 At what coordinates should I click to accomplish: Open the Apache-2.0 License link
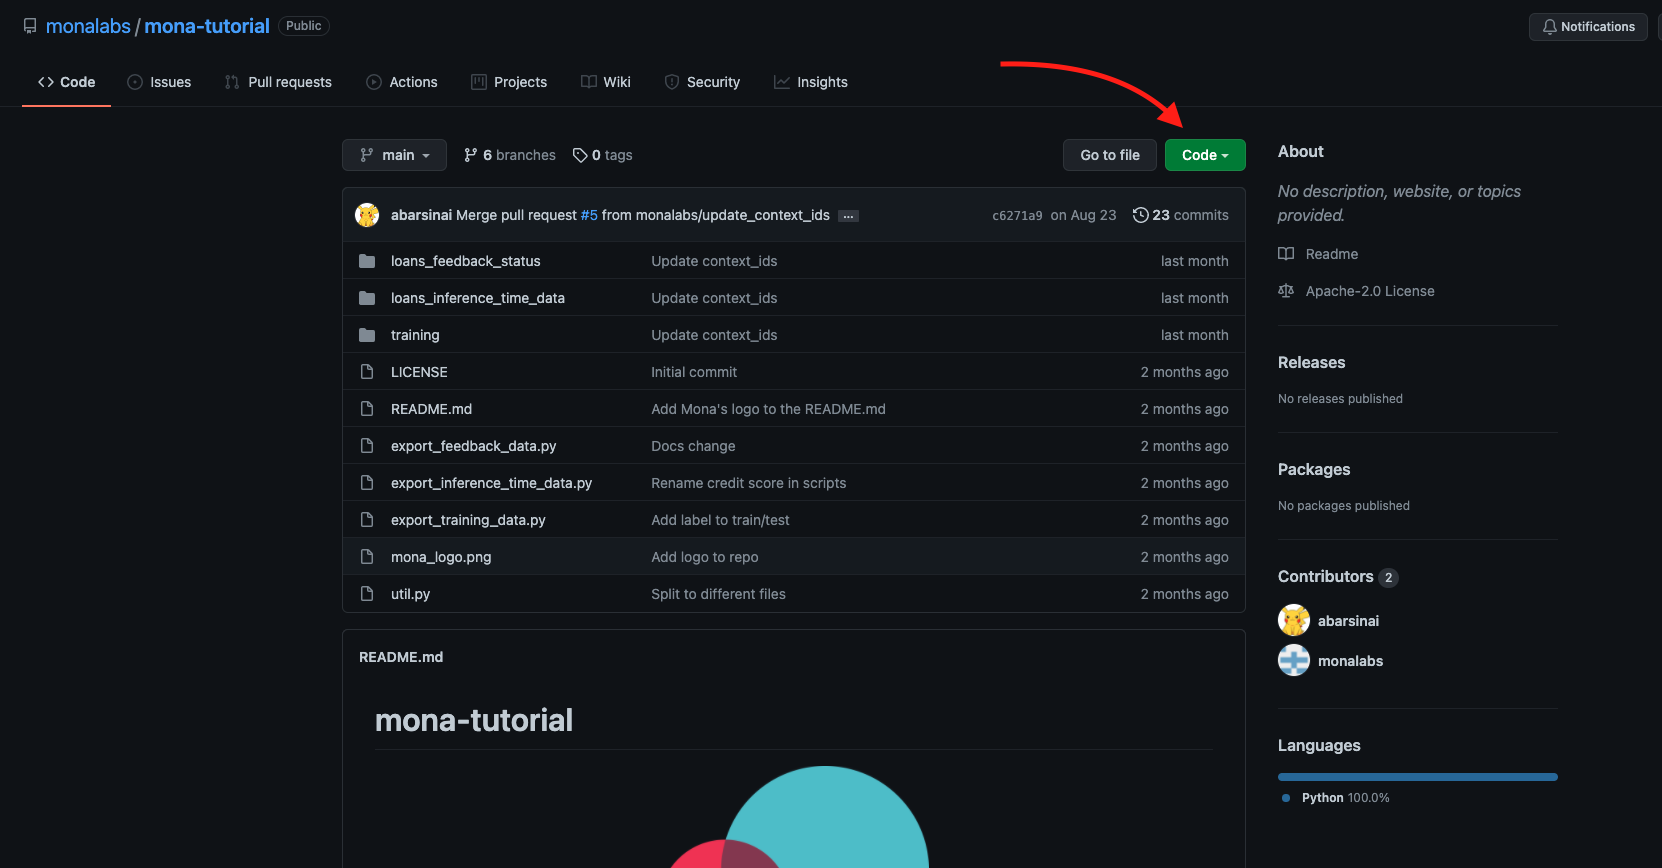[1356, 291]
